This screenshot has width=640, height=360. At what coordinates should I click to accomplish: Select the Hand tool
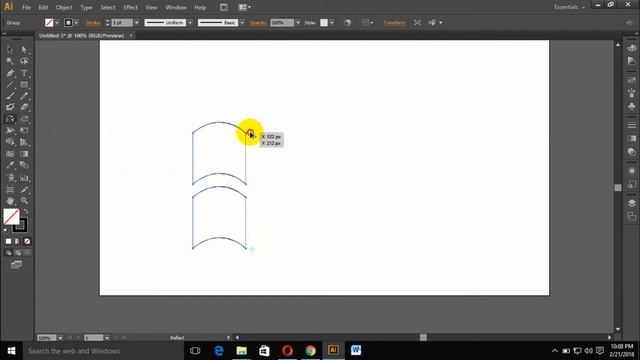[10, 201]
